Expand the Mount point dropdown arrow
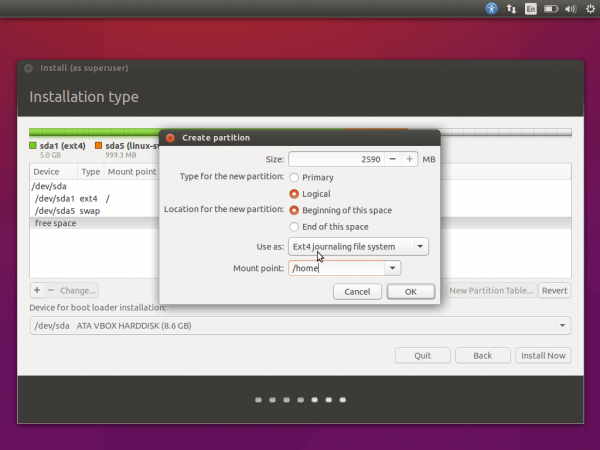The width and height of the screenshot is (600, 450). (393, 268)
